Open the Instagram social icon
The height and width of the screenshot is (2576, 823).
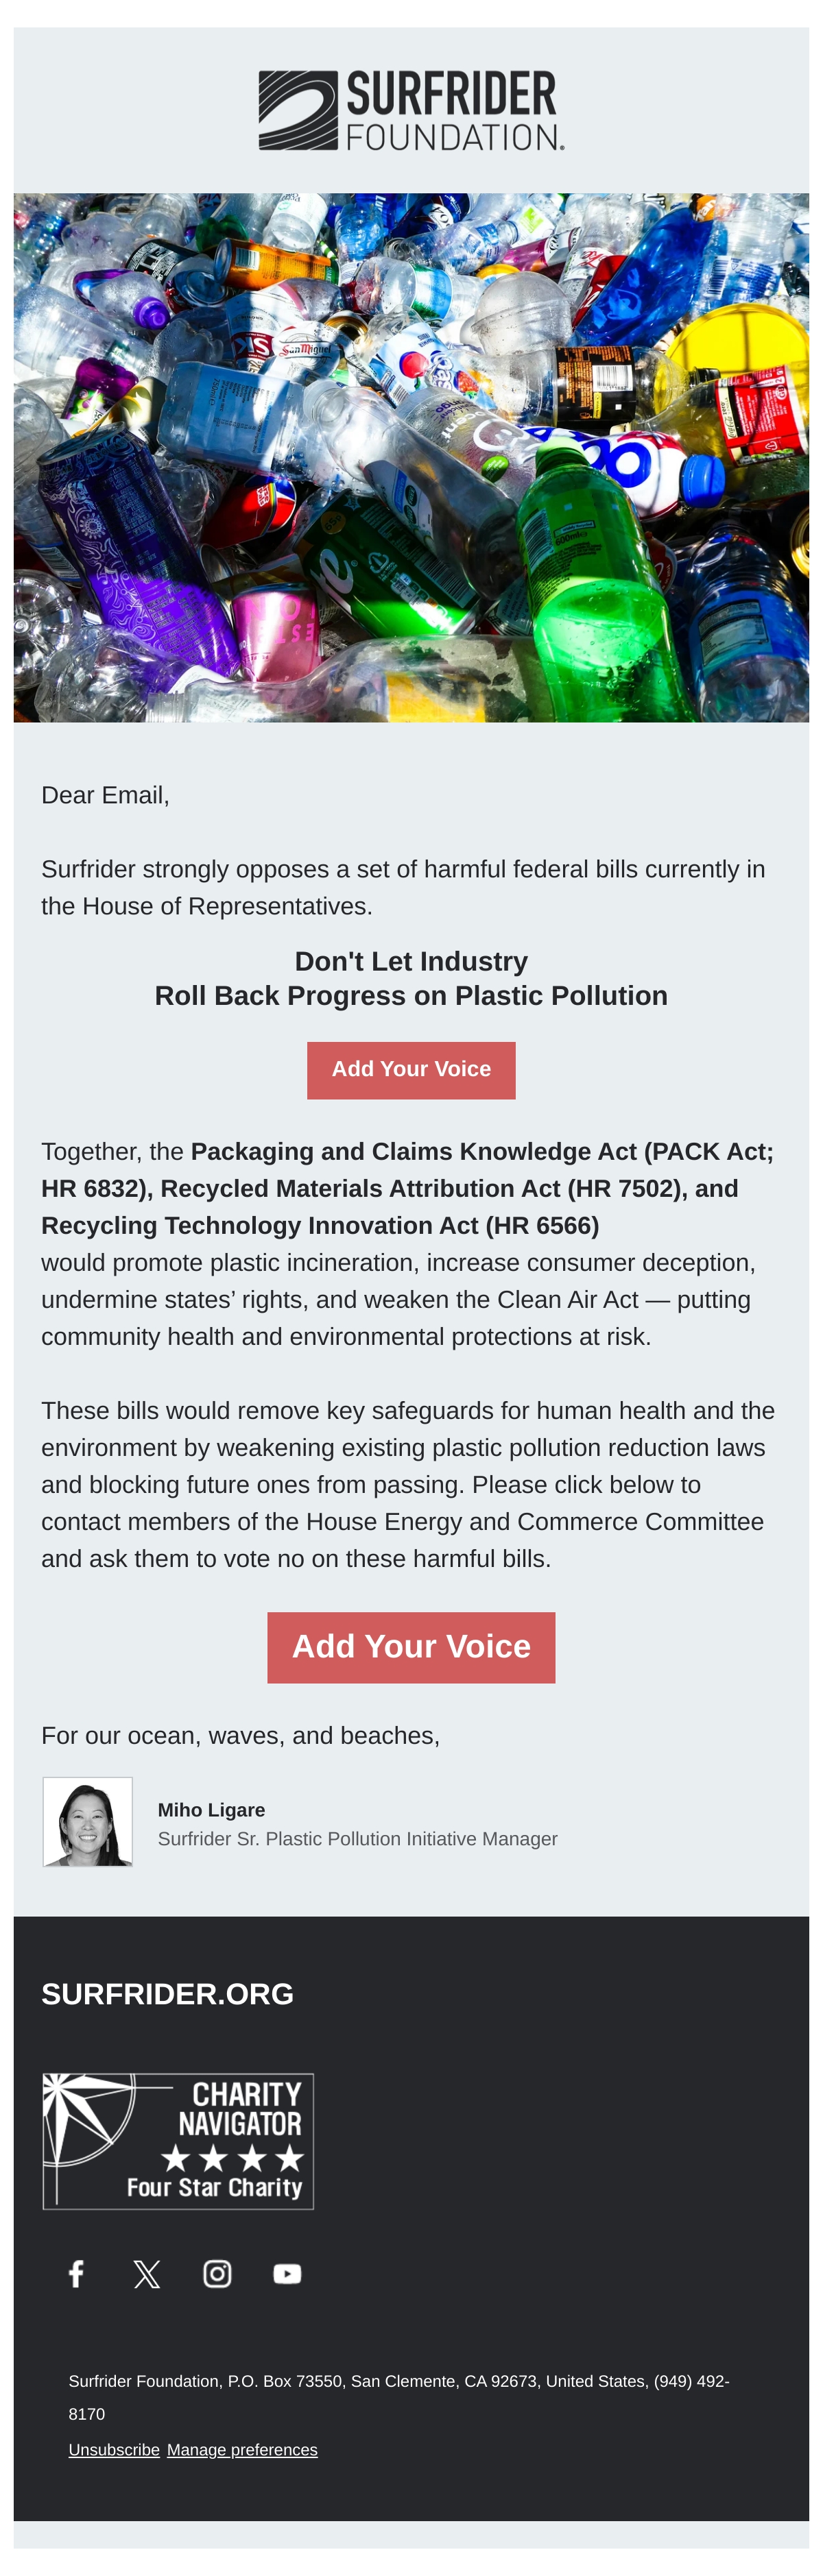coord(217,2273)
